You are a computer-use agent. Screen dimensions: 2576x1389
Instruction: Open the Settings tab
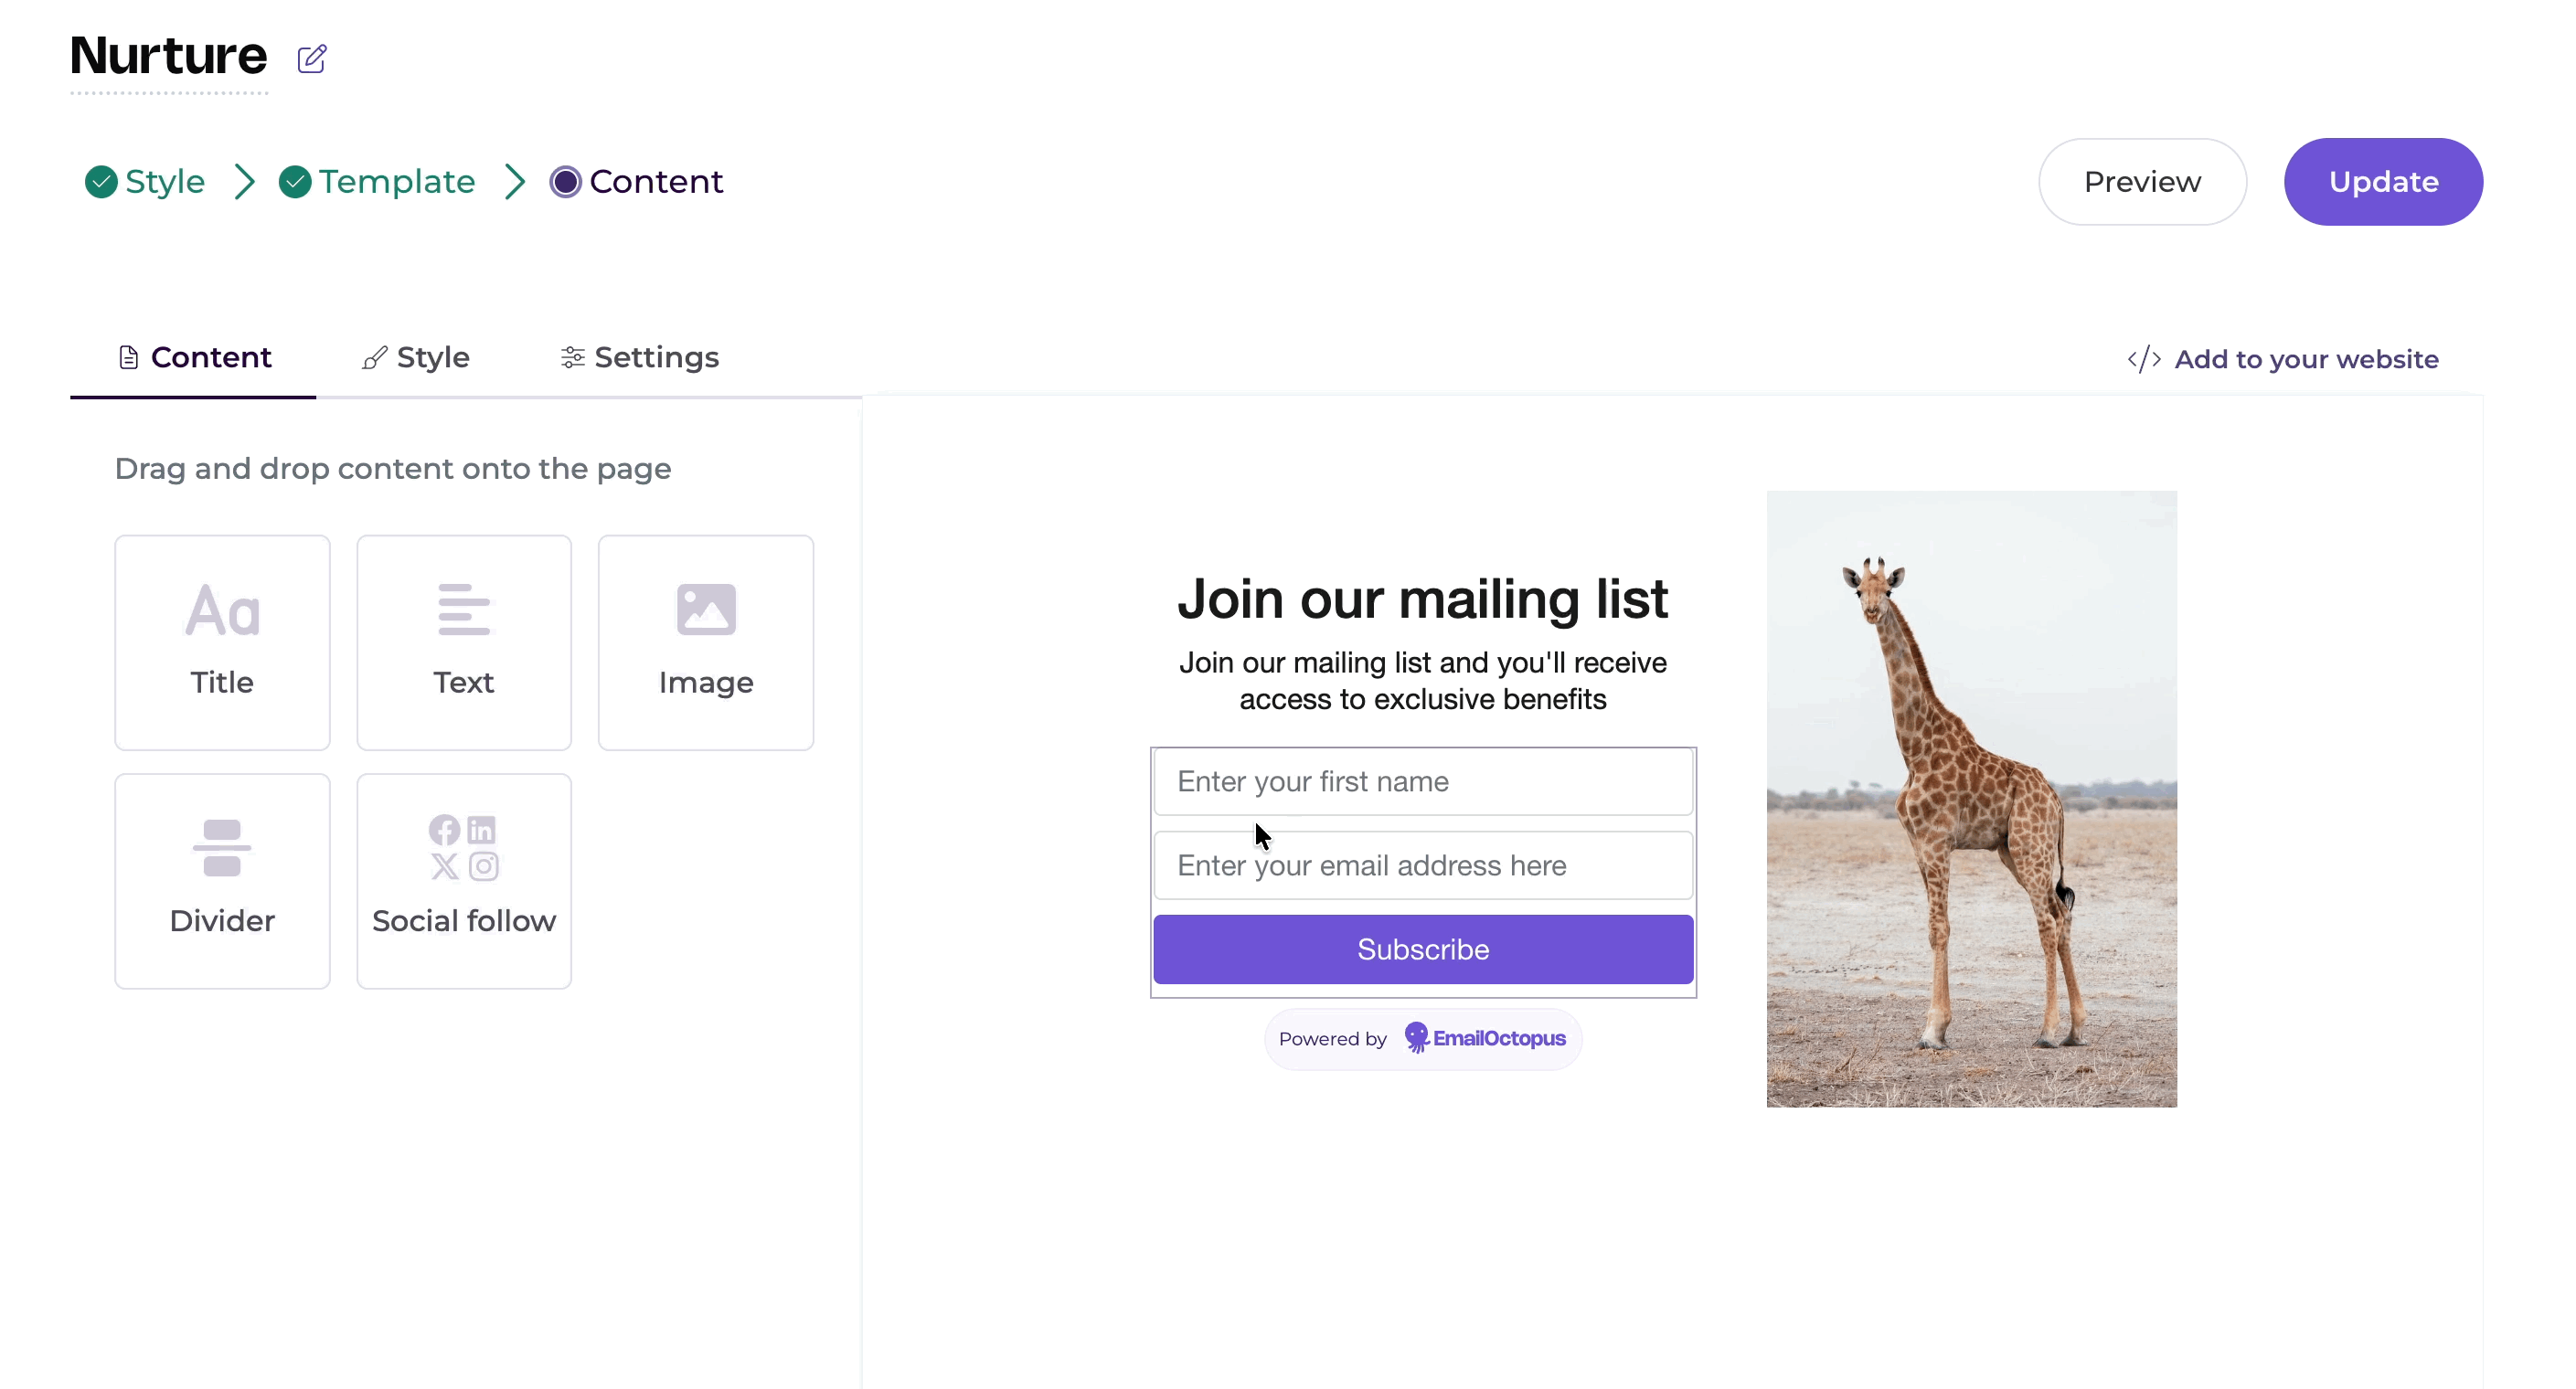coord(640,357)
